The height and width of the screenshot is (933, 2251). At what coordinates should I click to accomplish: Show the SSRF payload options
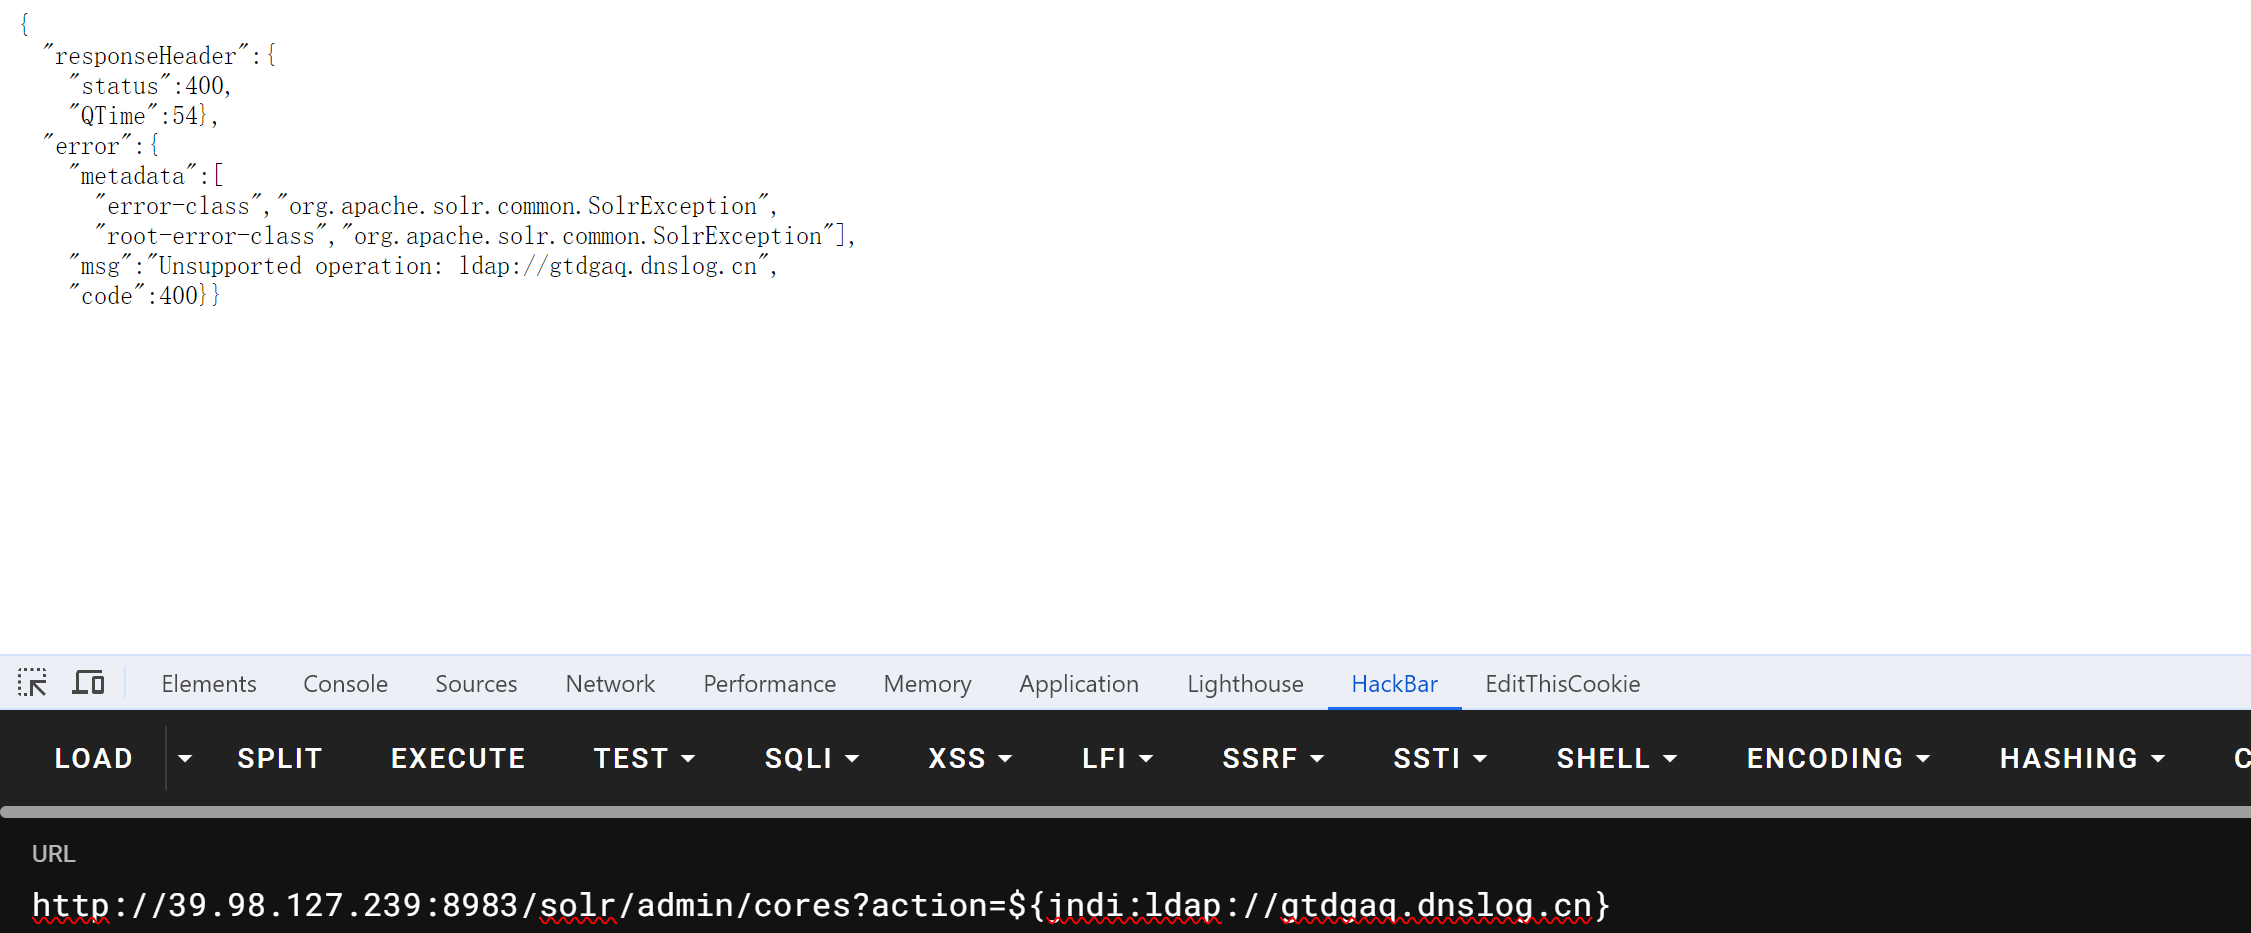click(1272, 759)
